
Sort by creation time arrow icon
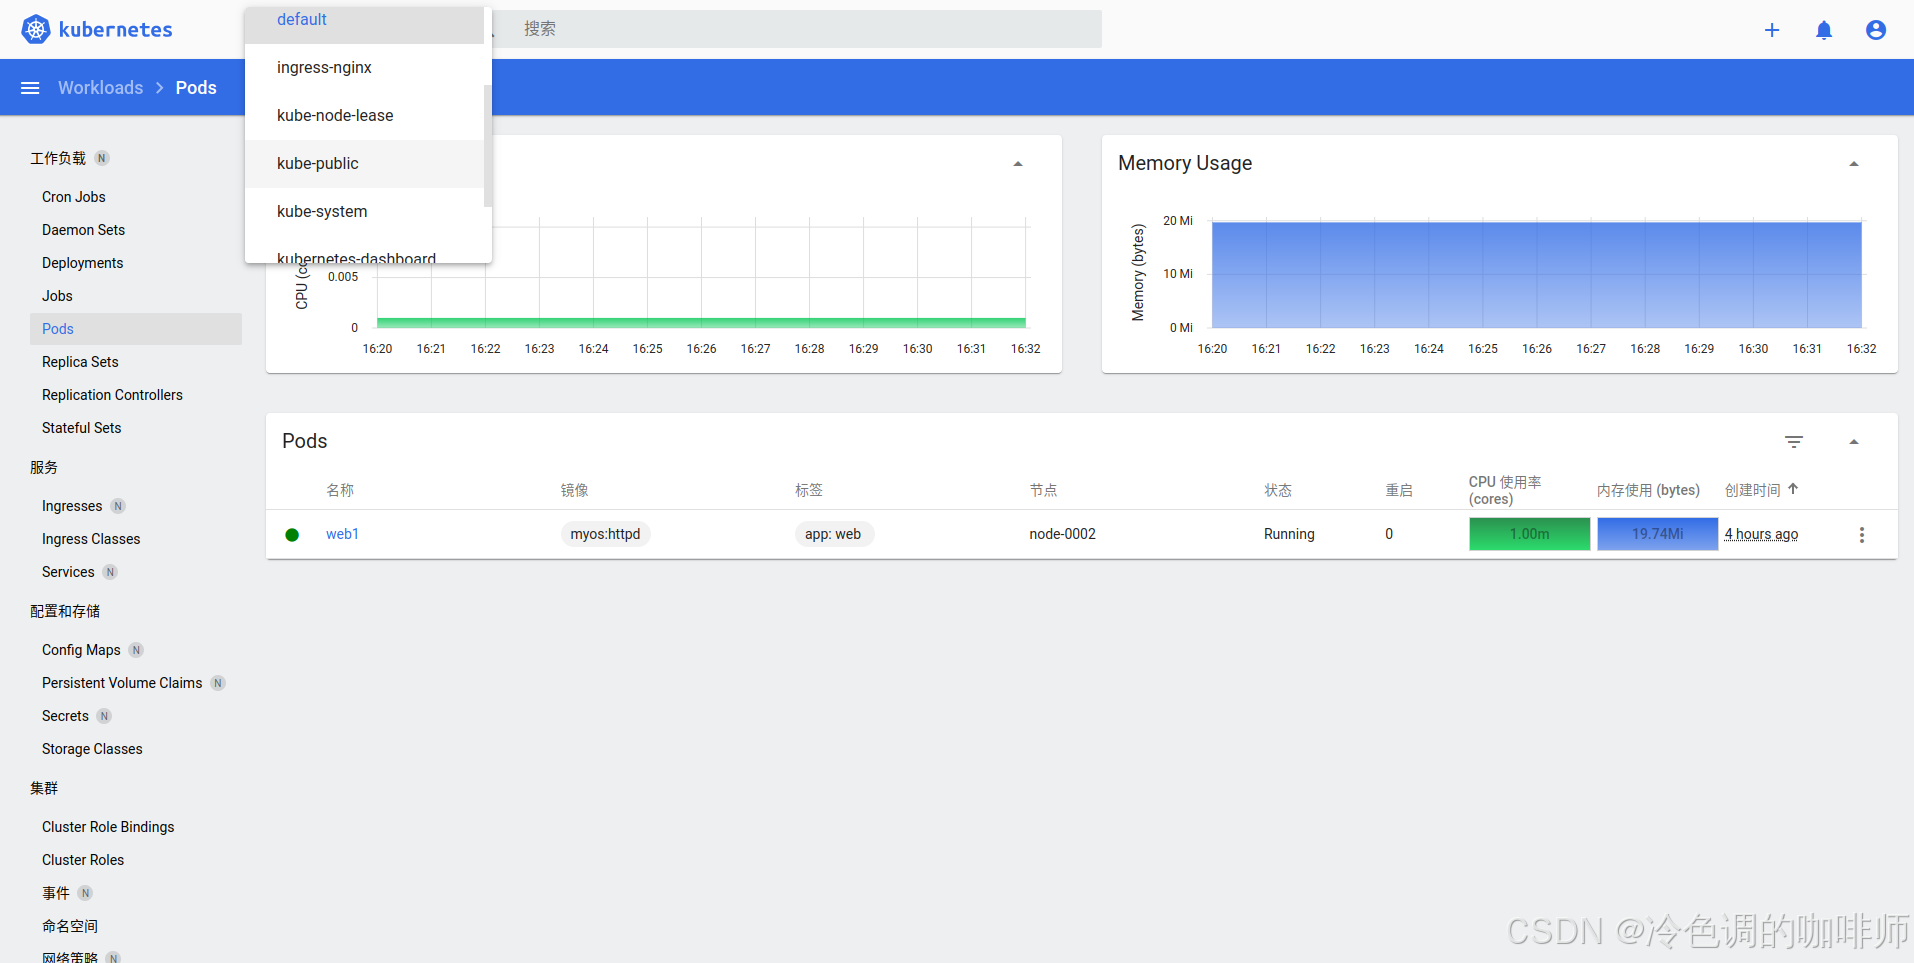pos(1793,489)
